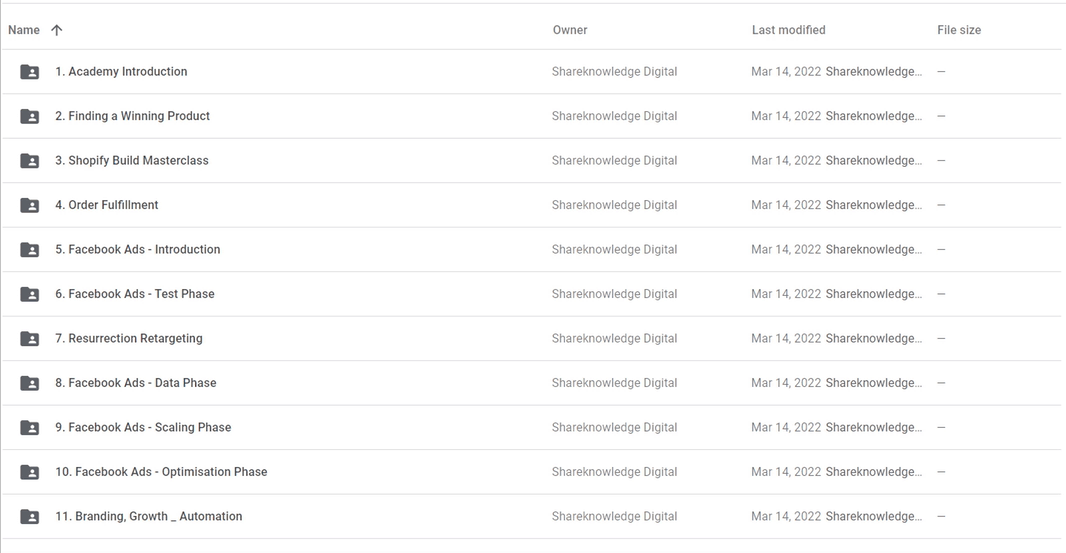Click the Last modified column header

pos(788,30)
